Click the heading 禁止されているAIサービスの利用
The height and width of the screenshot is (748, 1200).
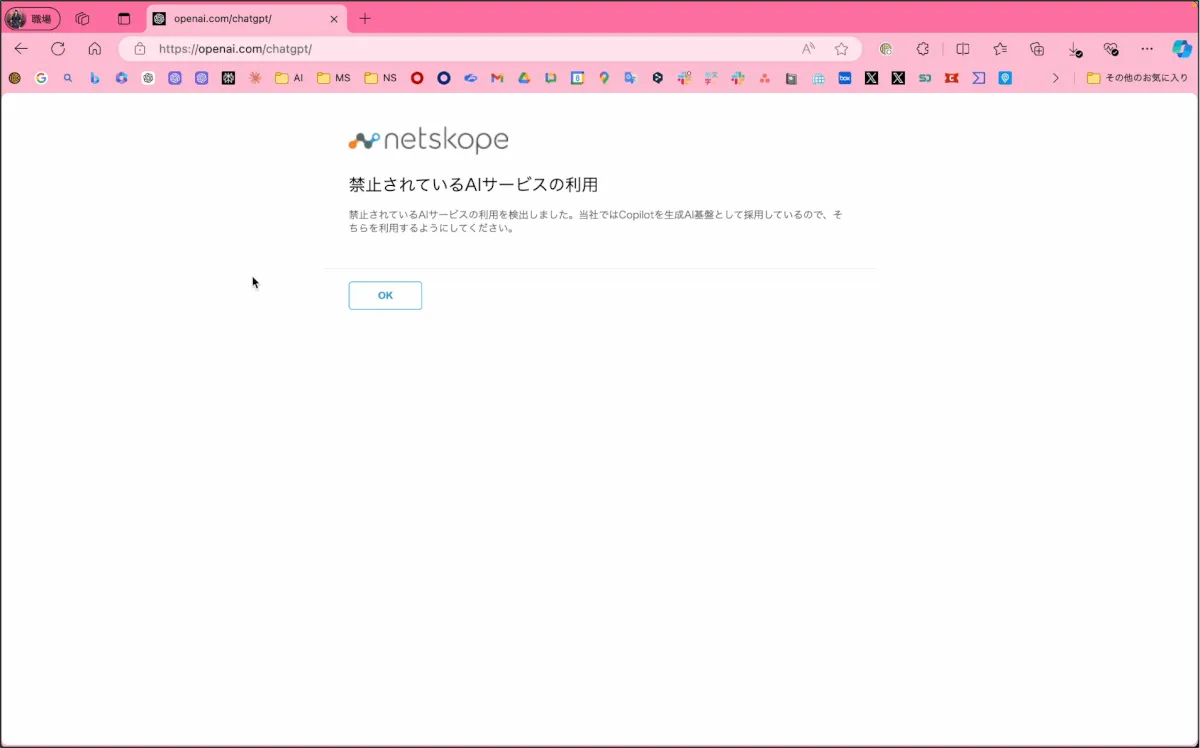pos(473,185)
